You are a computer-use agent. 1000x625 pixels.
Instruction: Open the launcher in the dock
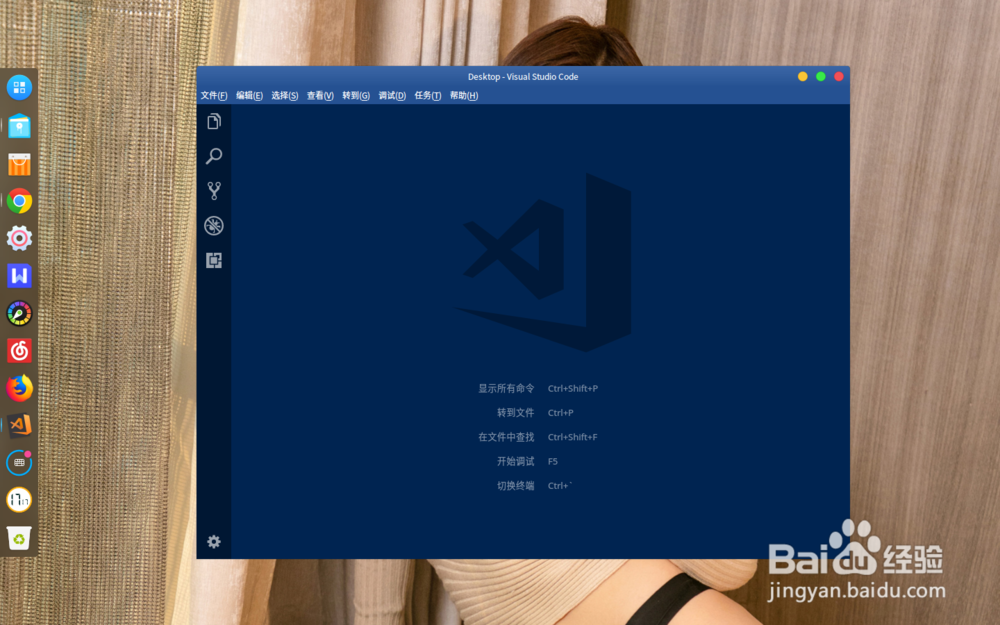[x=19, y=87]
